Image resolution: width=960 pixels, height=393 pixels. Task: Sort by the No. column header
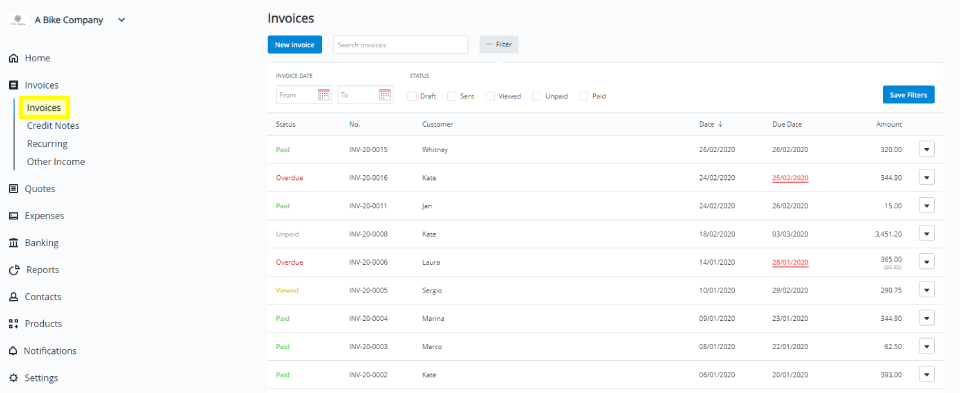[354, 124]
